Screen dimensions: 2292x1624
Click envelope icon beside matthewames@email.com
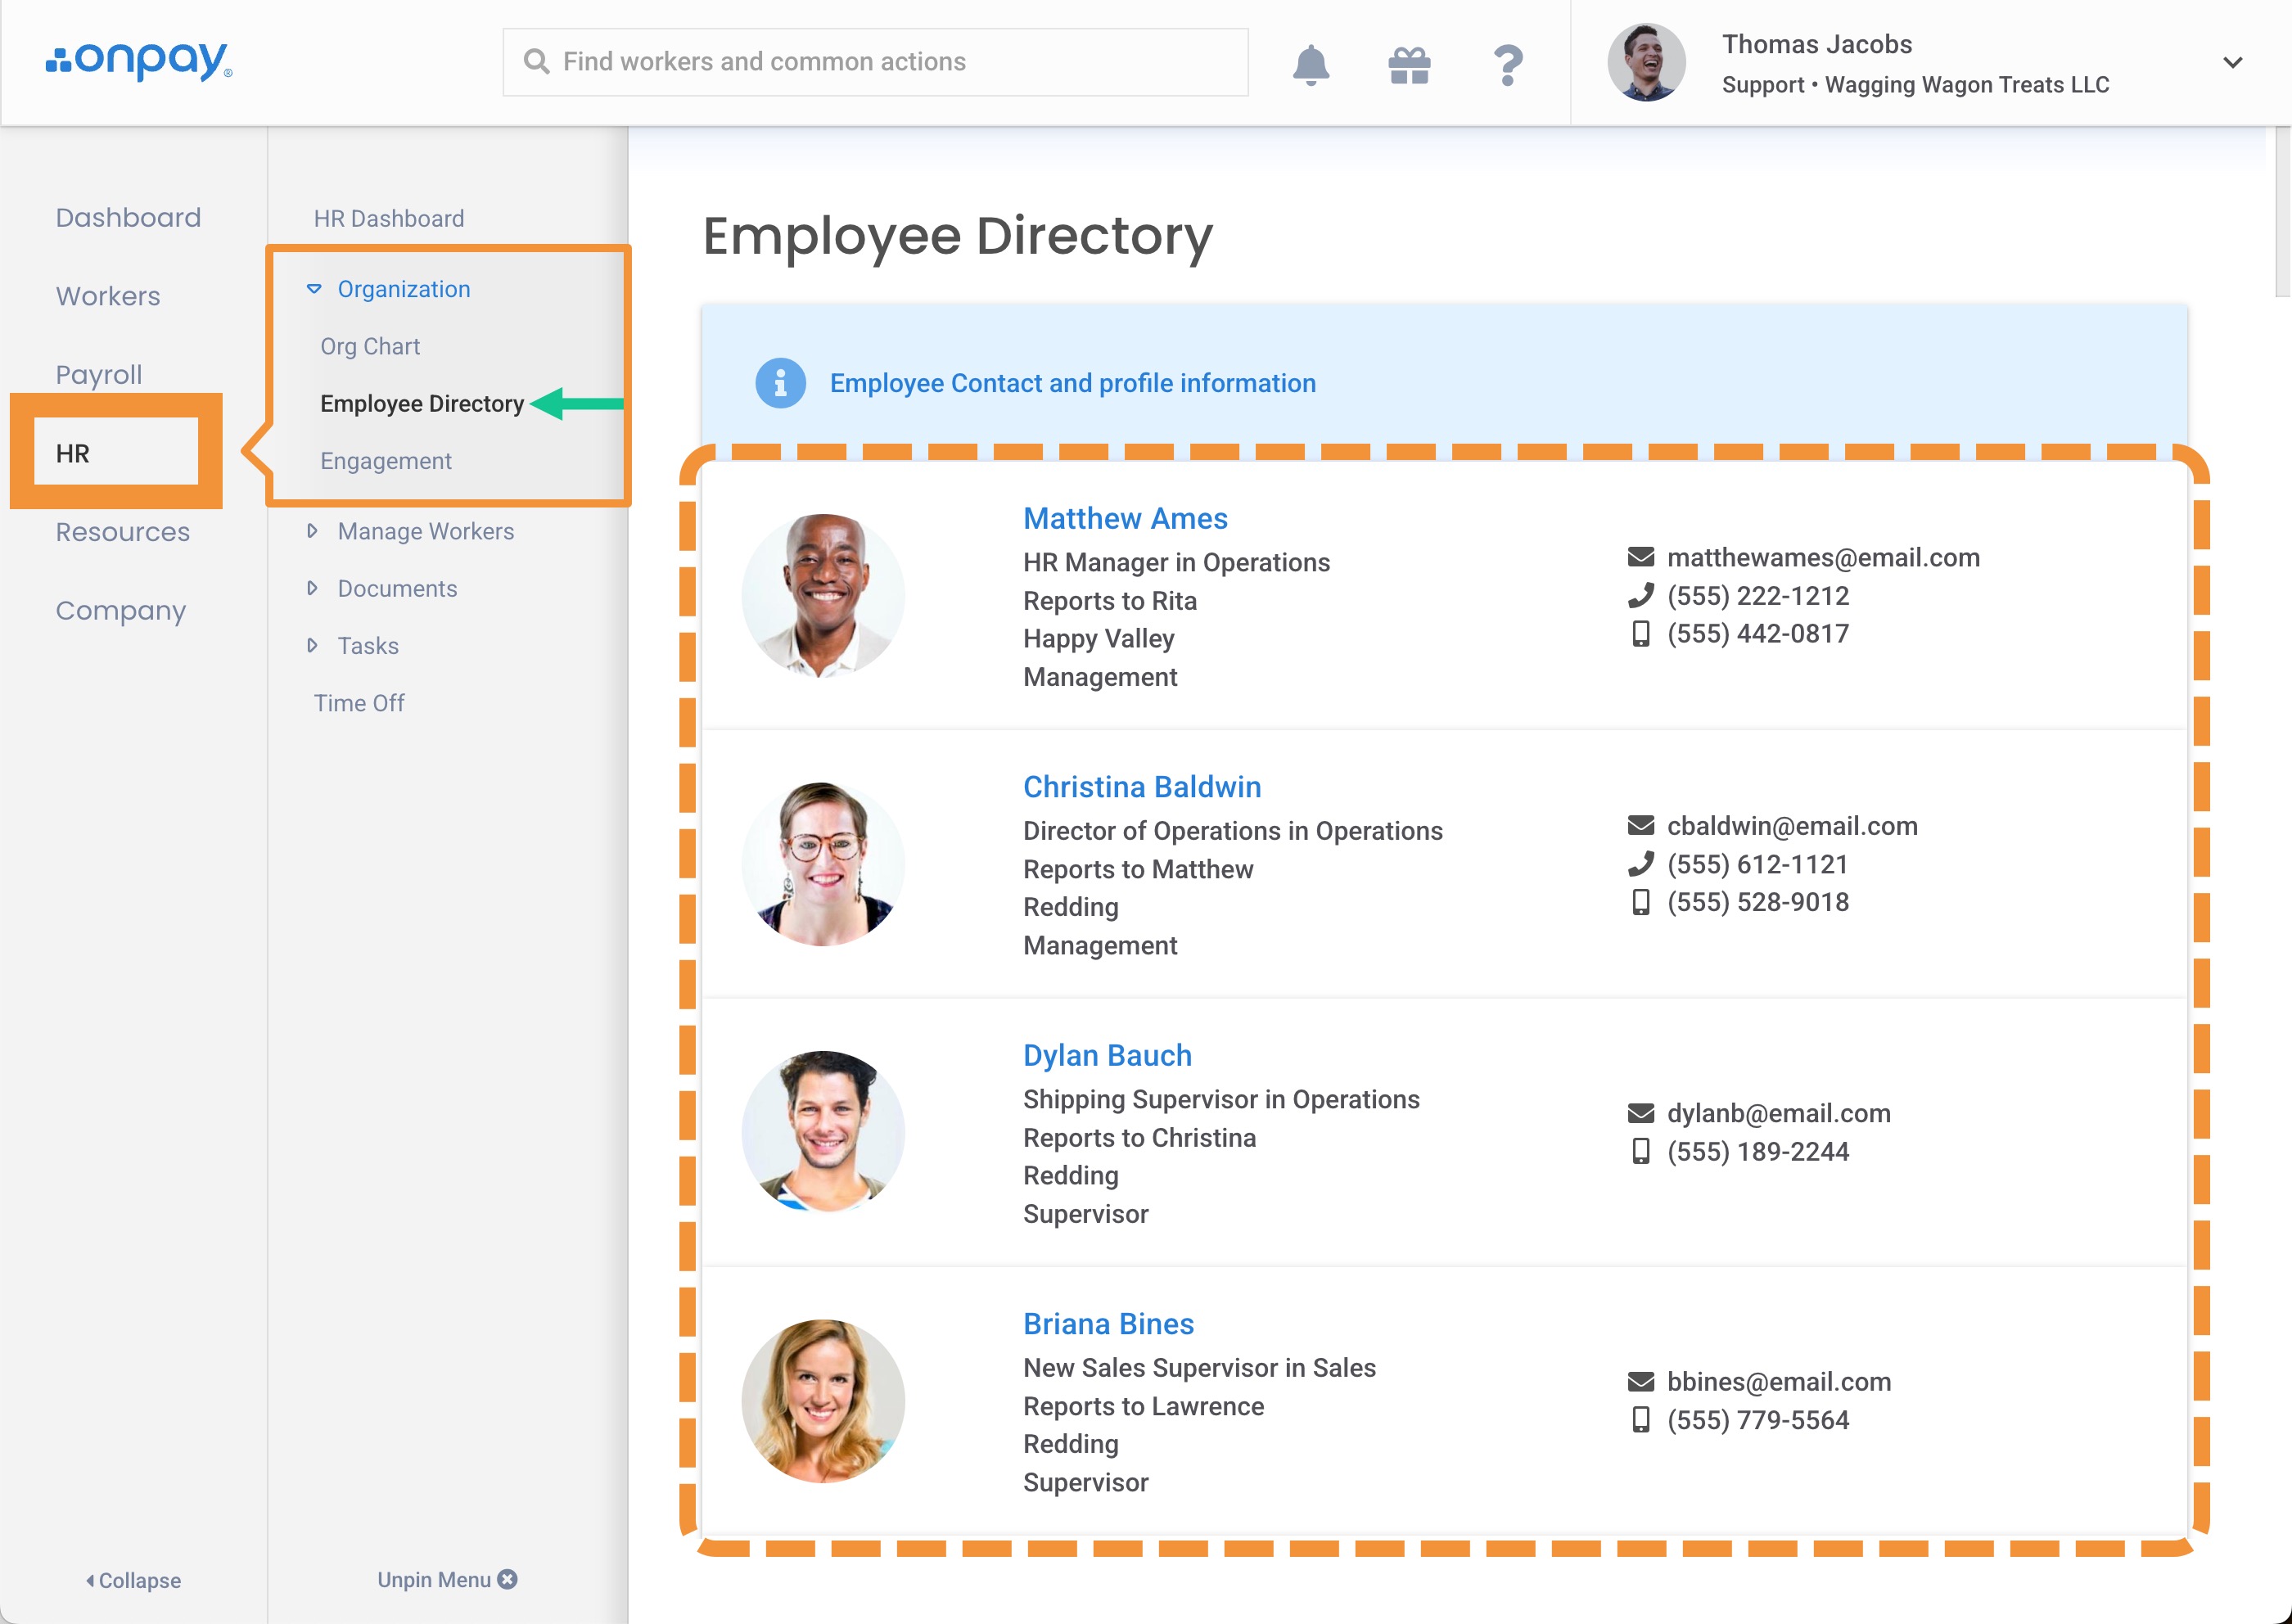point(1640,557)
